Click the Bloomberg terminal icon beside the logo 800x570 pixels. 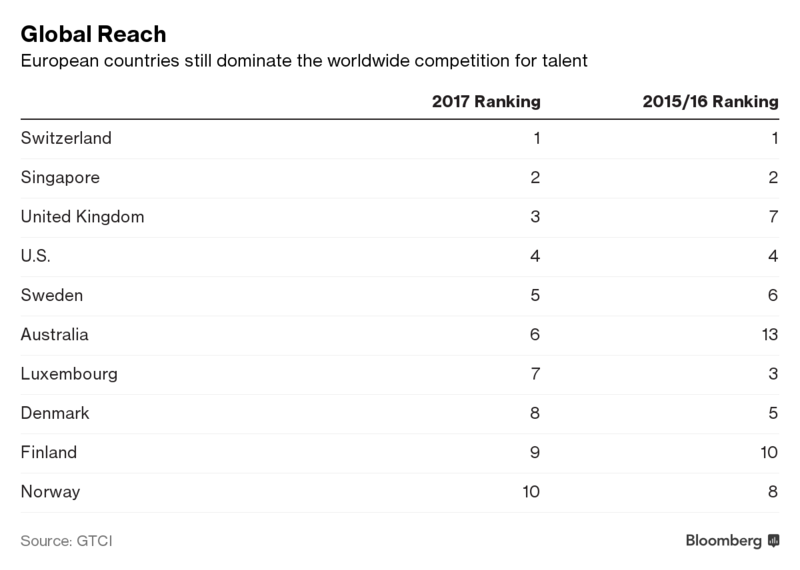(x=773, y=541)
